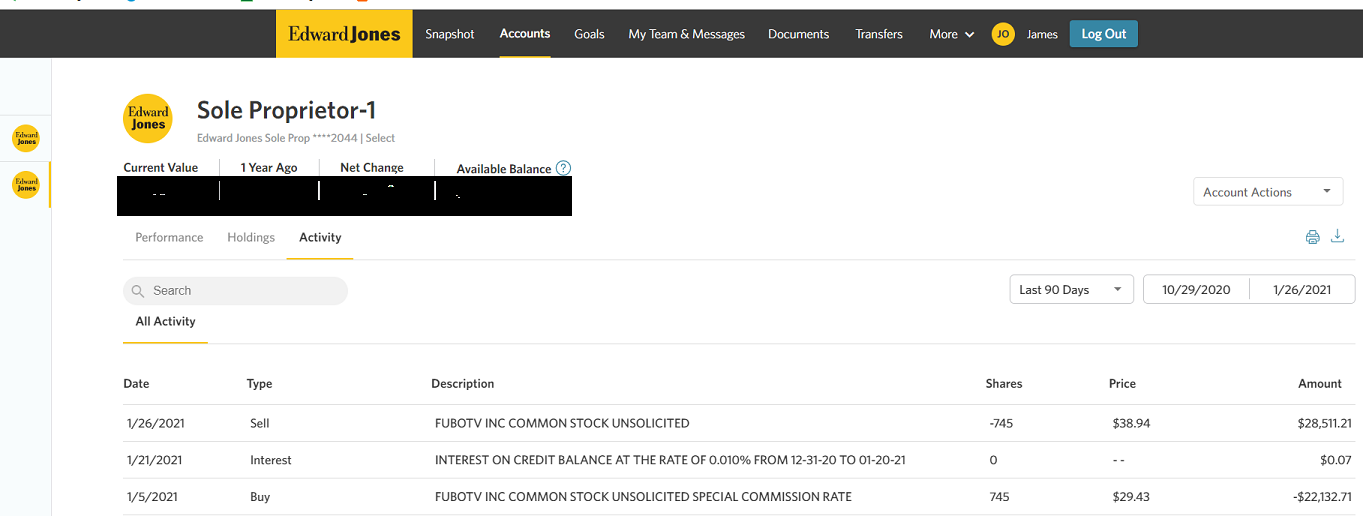Click the Available Balance help question icon
Image resolution: width=1363 pixels, height=516 pixels.
[x=563, y=168]
